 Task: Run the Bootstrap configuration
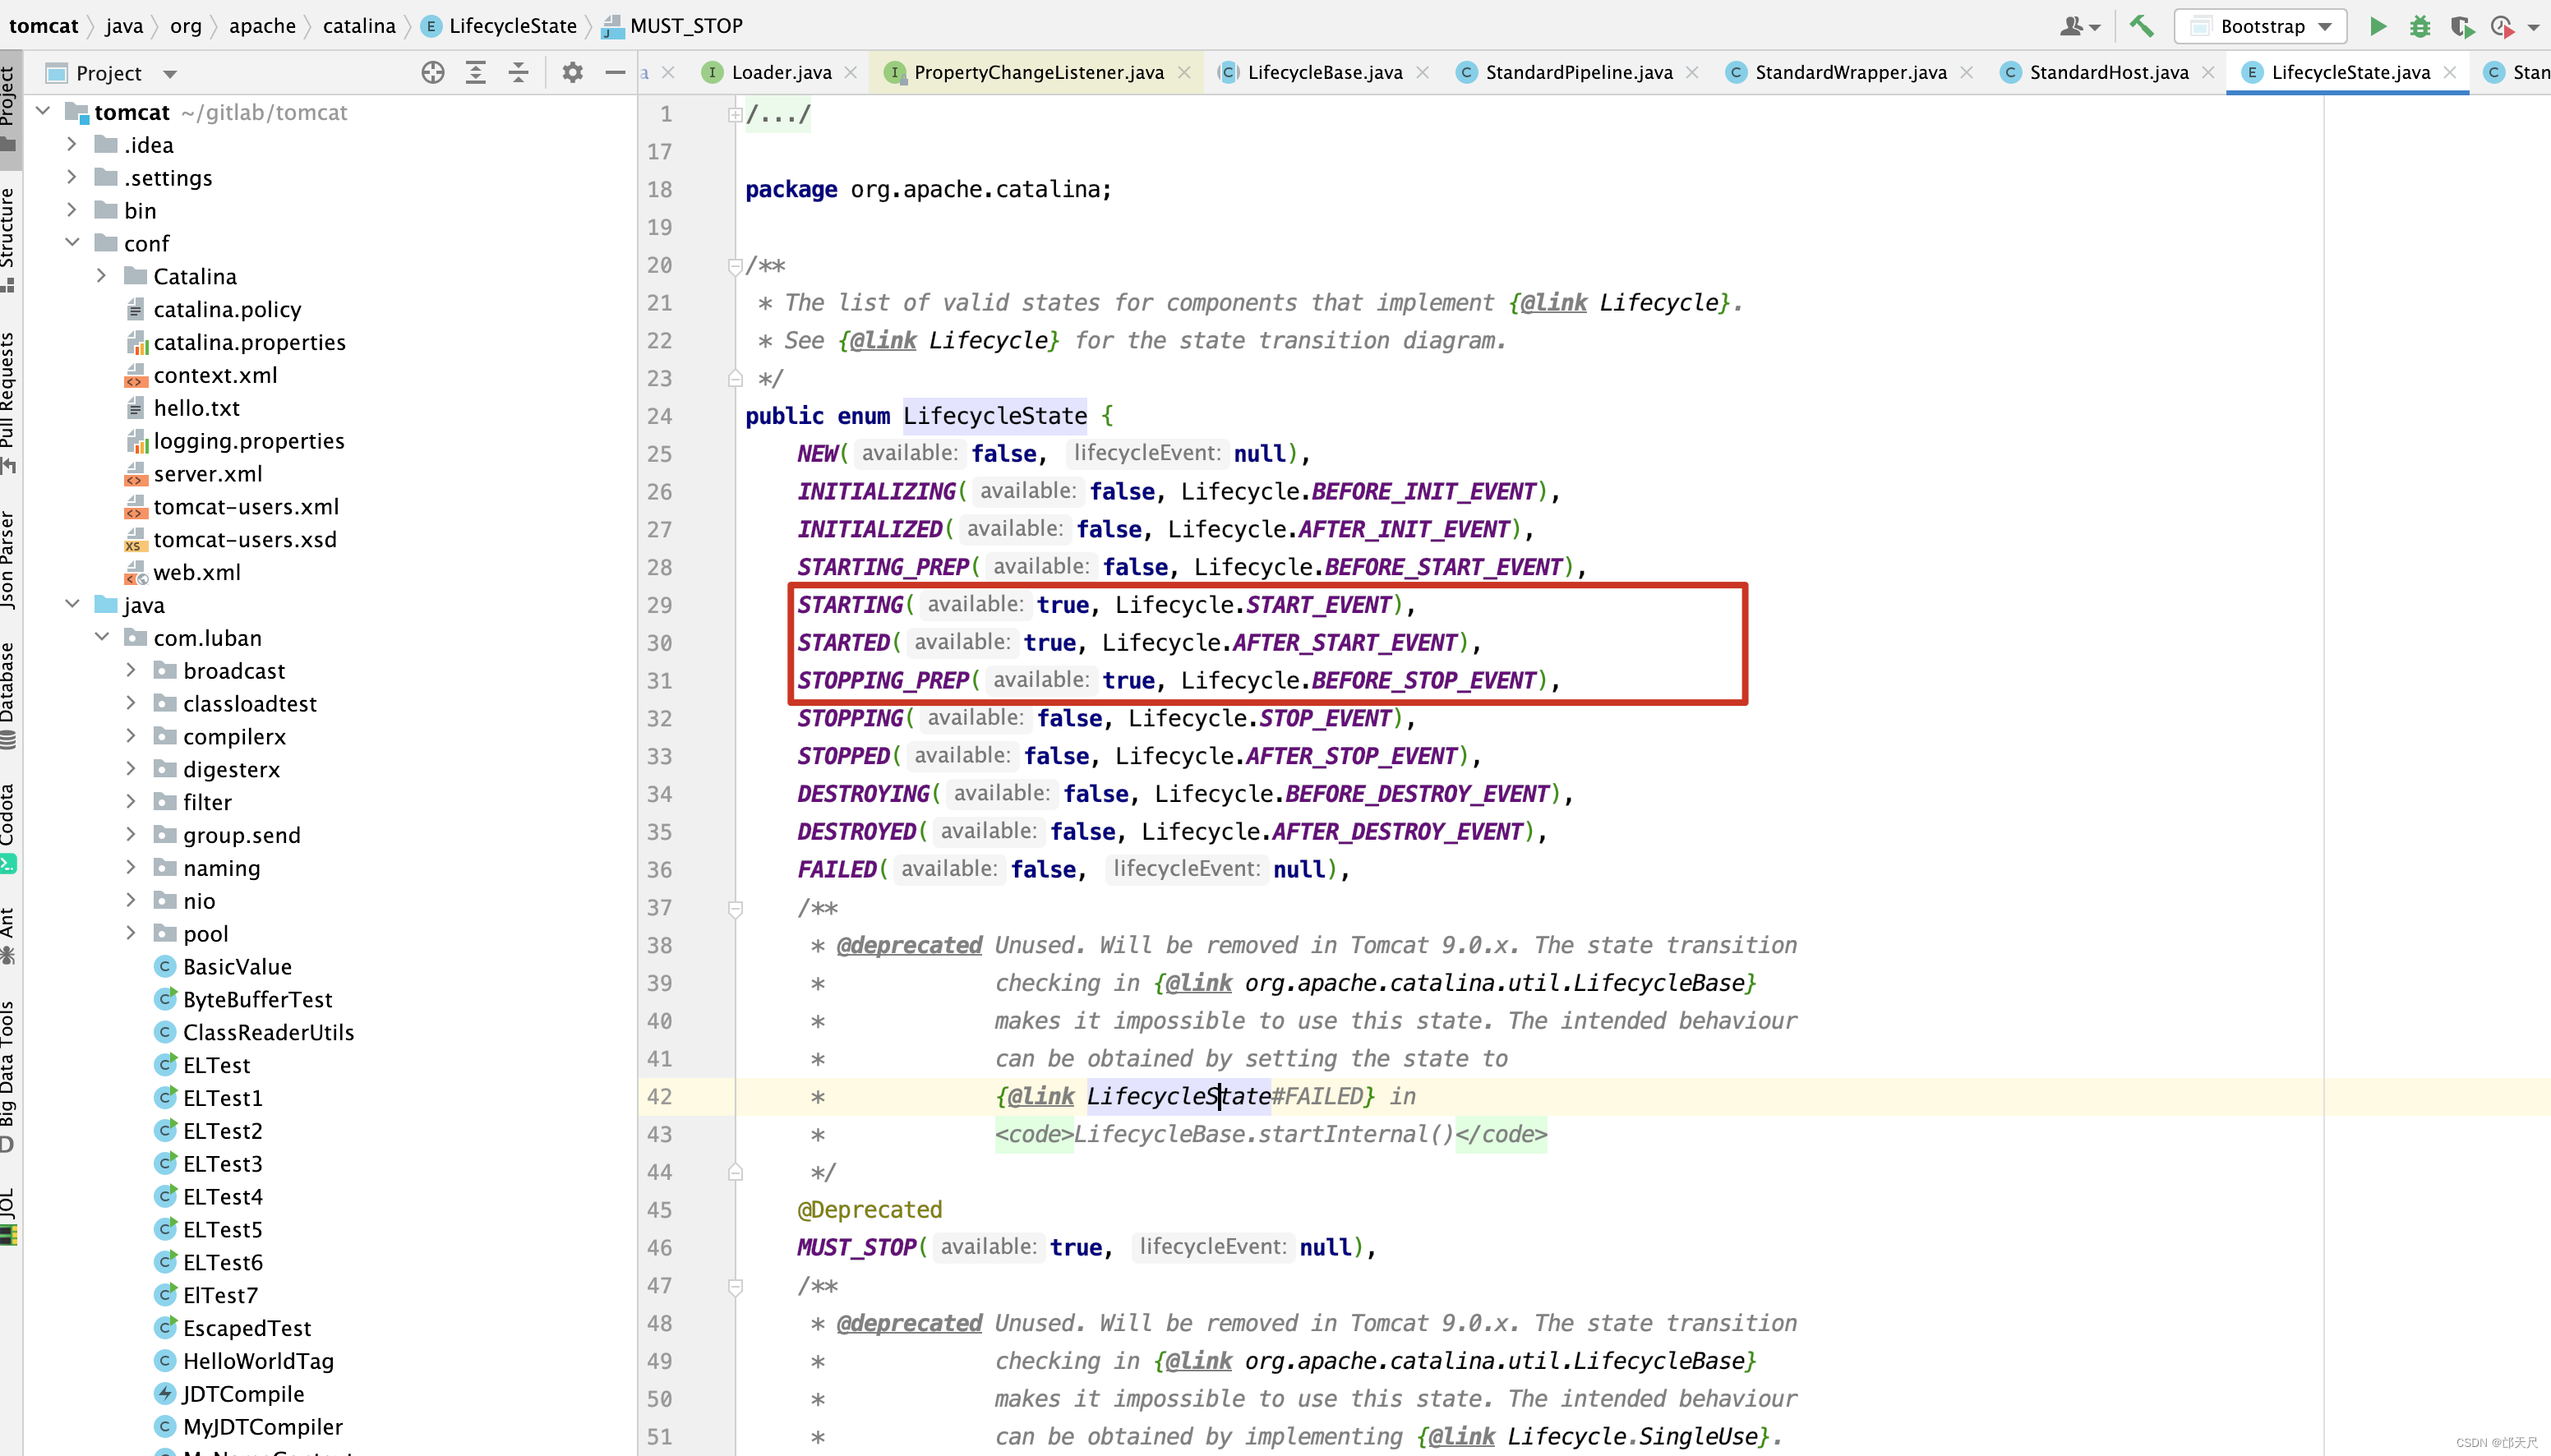[2378, 26]
